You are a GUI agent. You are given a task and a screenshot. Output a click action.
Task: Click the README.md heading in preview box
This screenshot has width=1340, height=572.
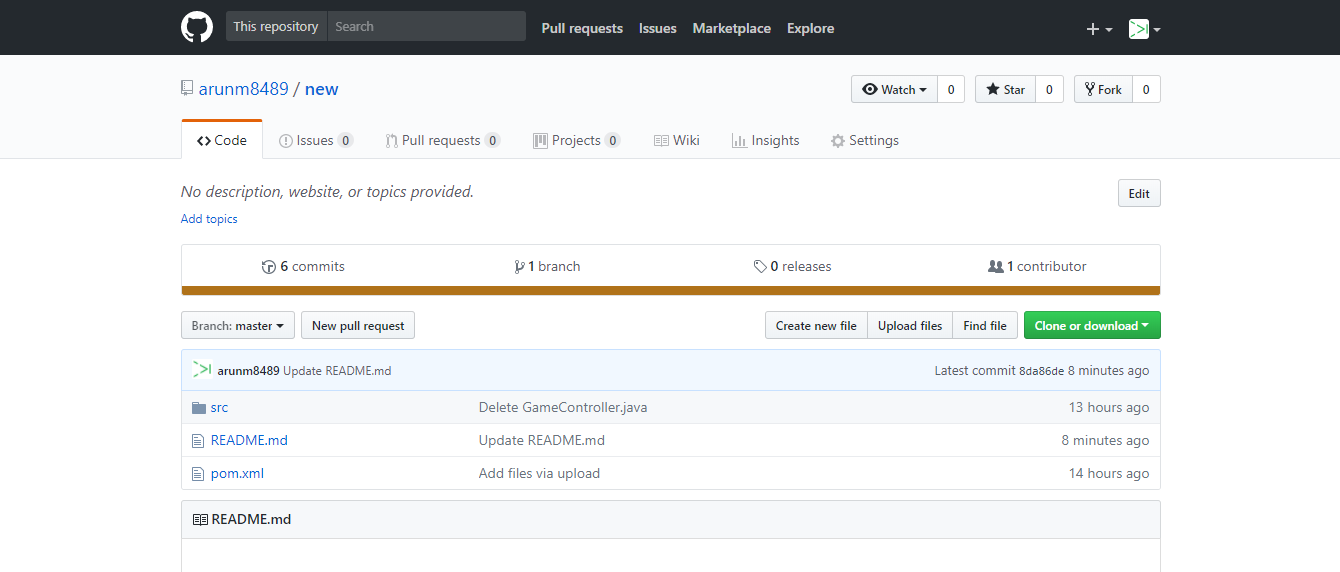(x=252, y=519)
